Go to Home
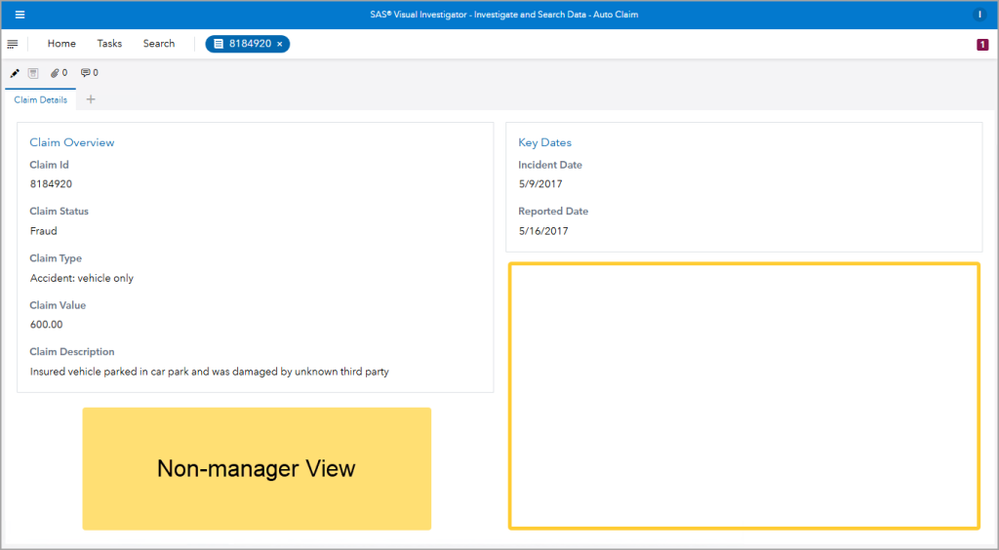Image resolution: width=999 pixels, height=550 pixels. tap(61, 43)
